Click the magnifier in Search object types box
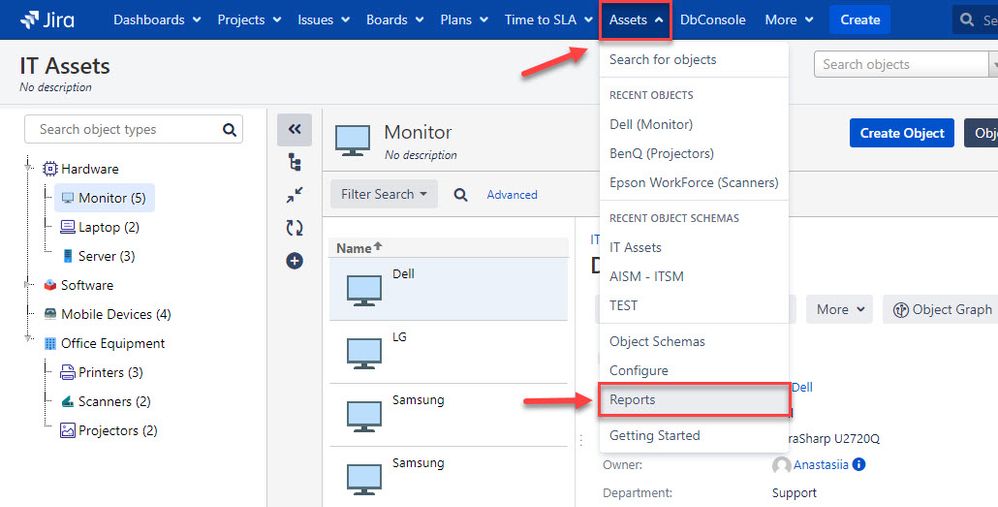The image size is (998, 507). coord(229,130)
